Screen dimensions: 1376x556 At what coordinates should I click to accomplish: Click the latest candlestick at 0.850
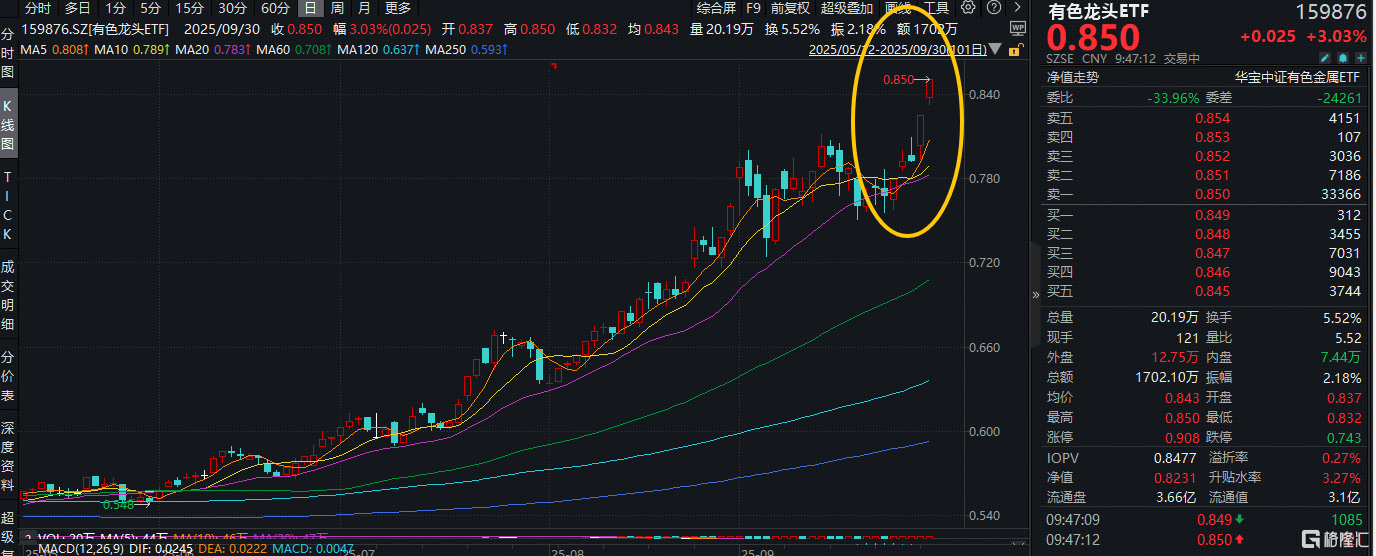pyautogui.click(x=931, y=90)
